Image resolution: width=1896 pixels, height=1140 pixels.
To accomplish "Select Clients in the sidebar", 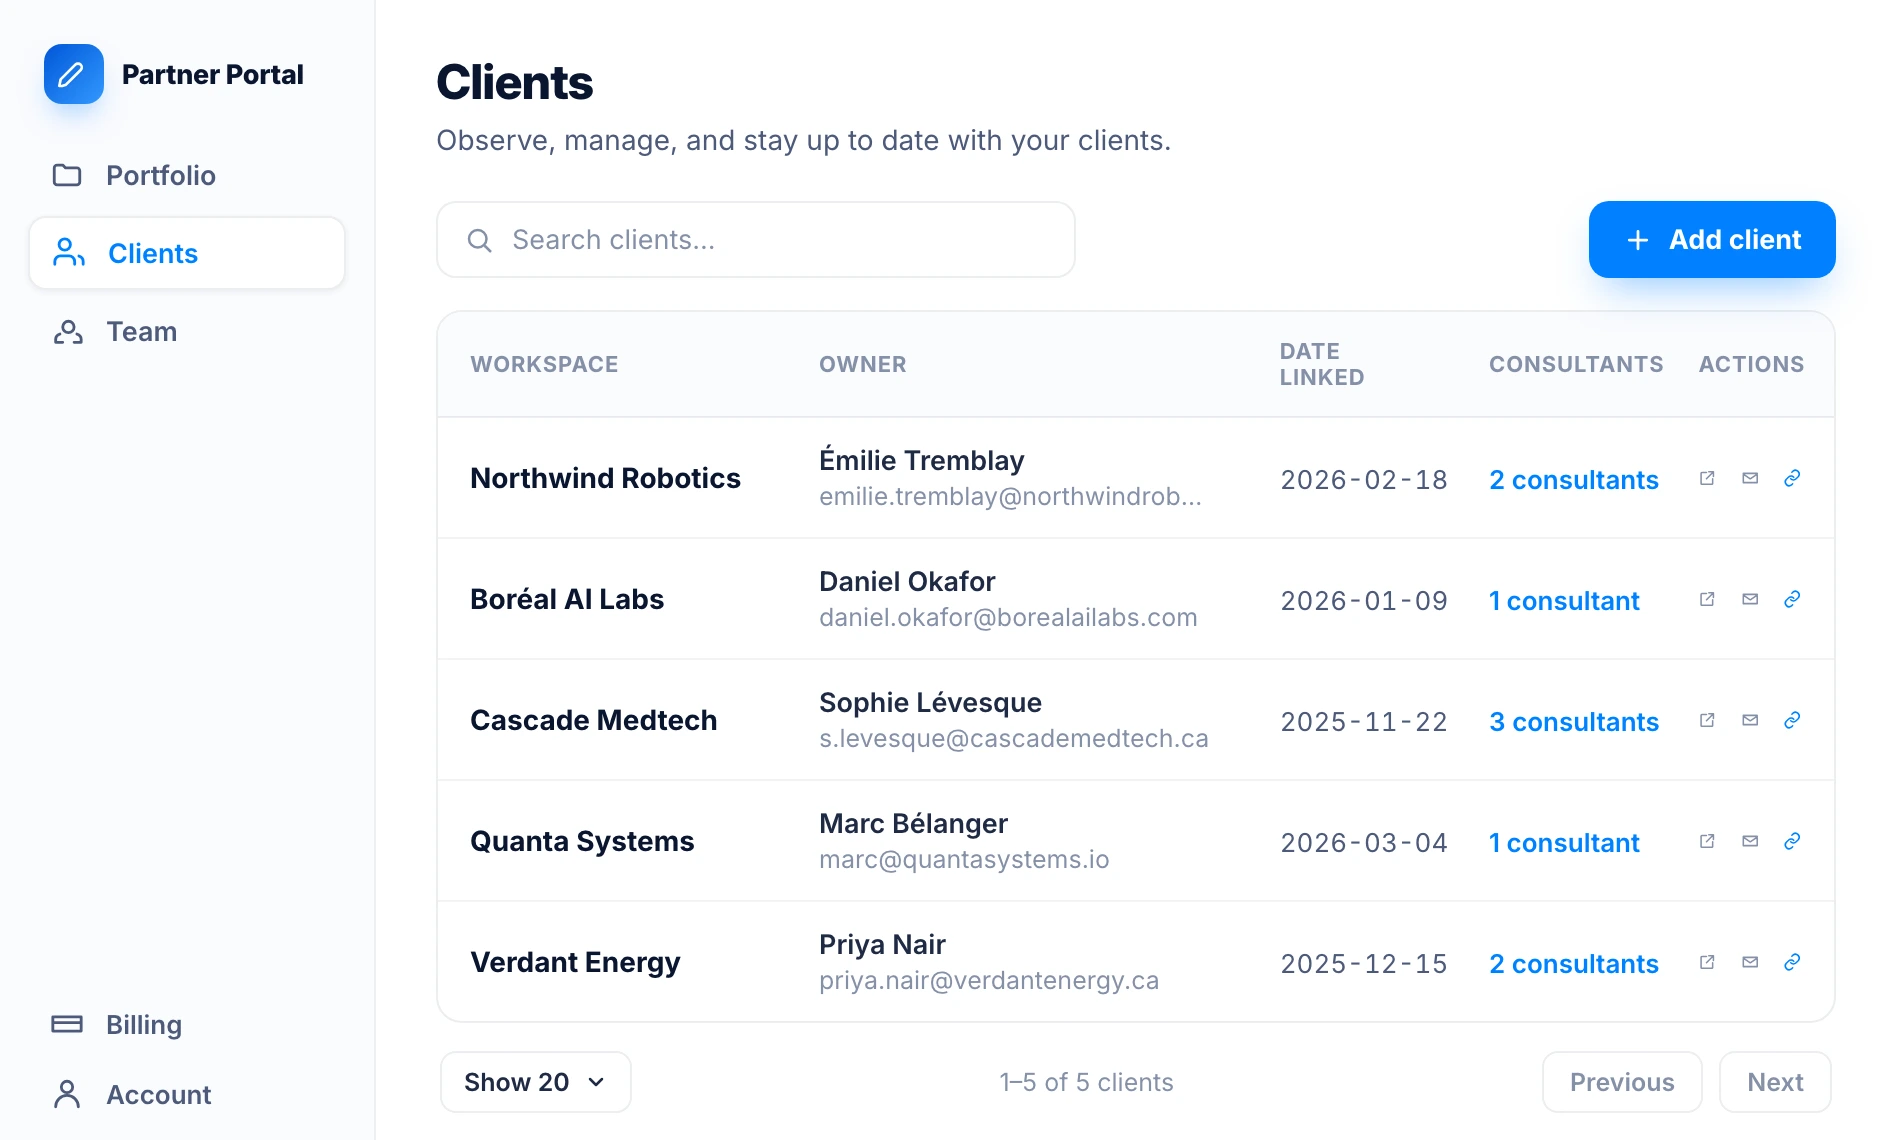I will pyautogui.click(x=187, y=253).
